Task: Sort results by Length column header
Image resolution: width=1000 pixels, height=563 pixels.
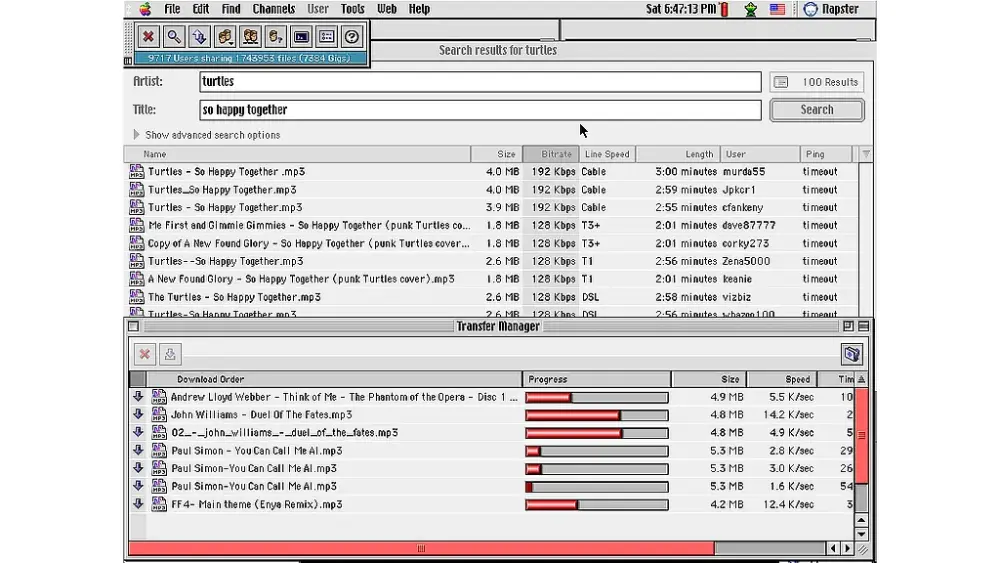Action: (x=678, y=154)
